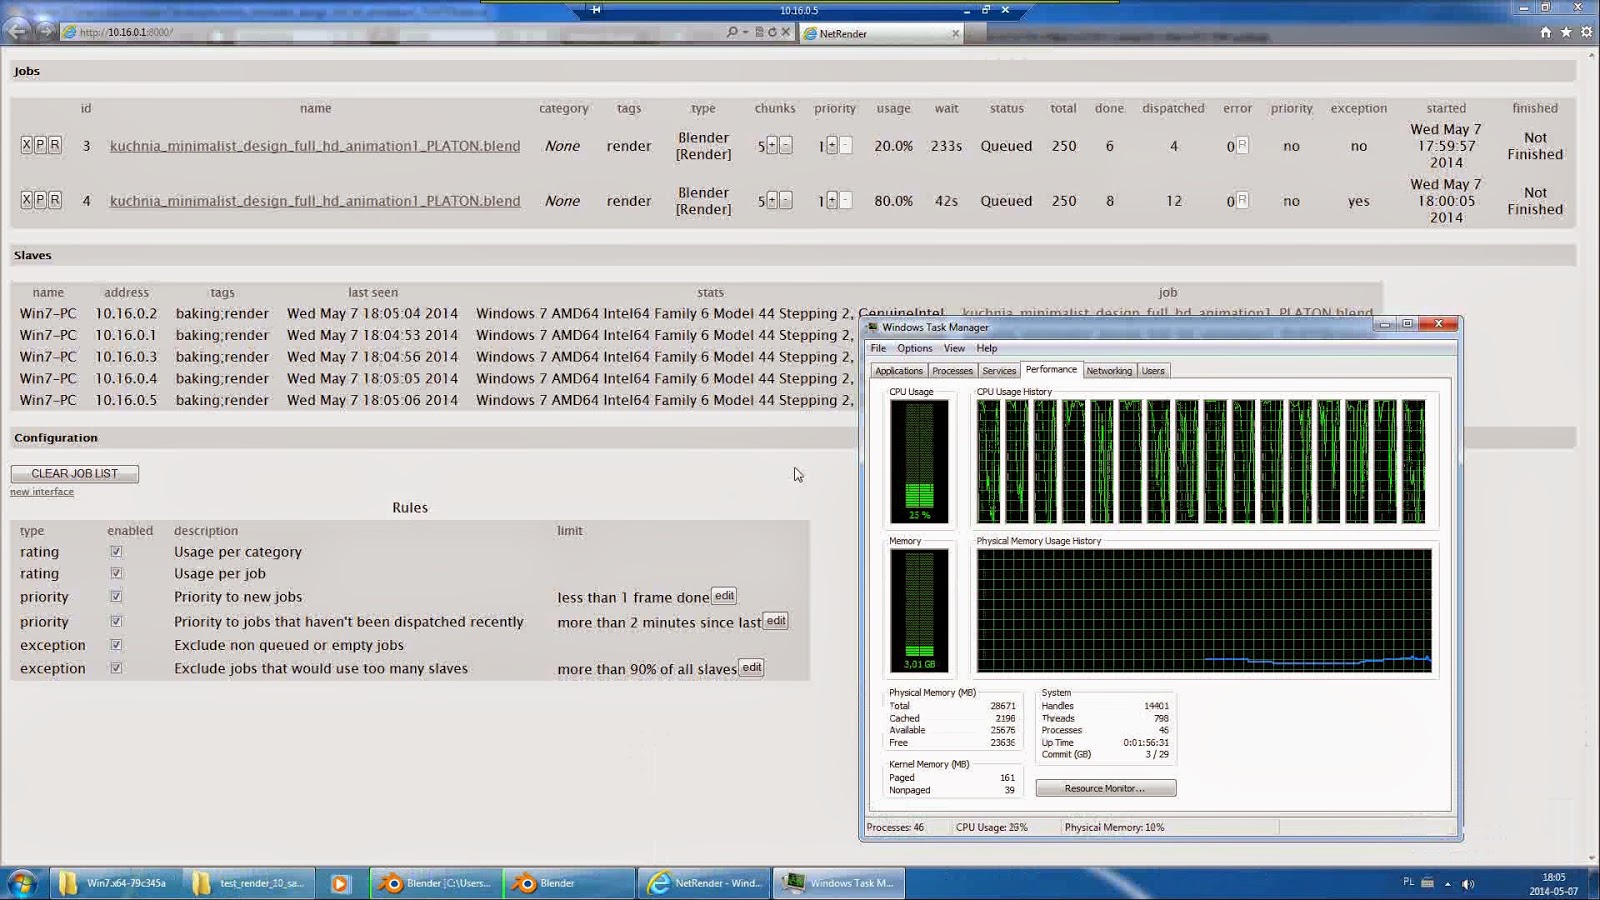The width and height of the screenshot is (1600, 900).
Task: Click the X cancel button for job 3
Action: click(27, 145)
